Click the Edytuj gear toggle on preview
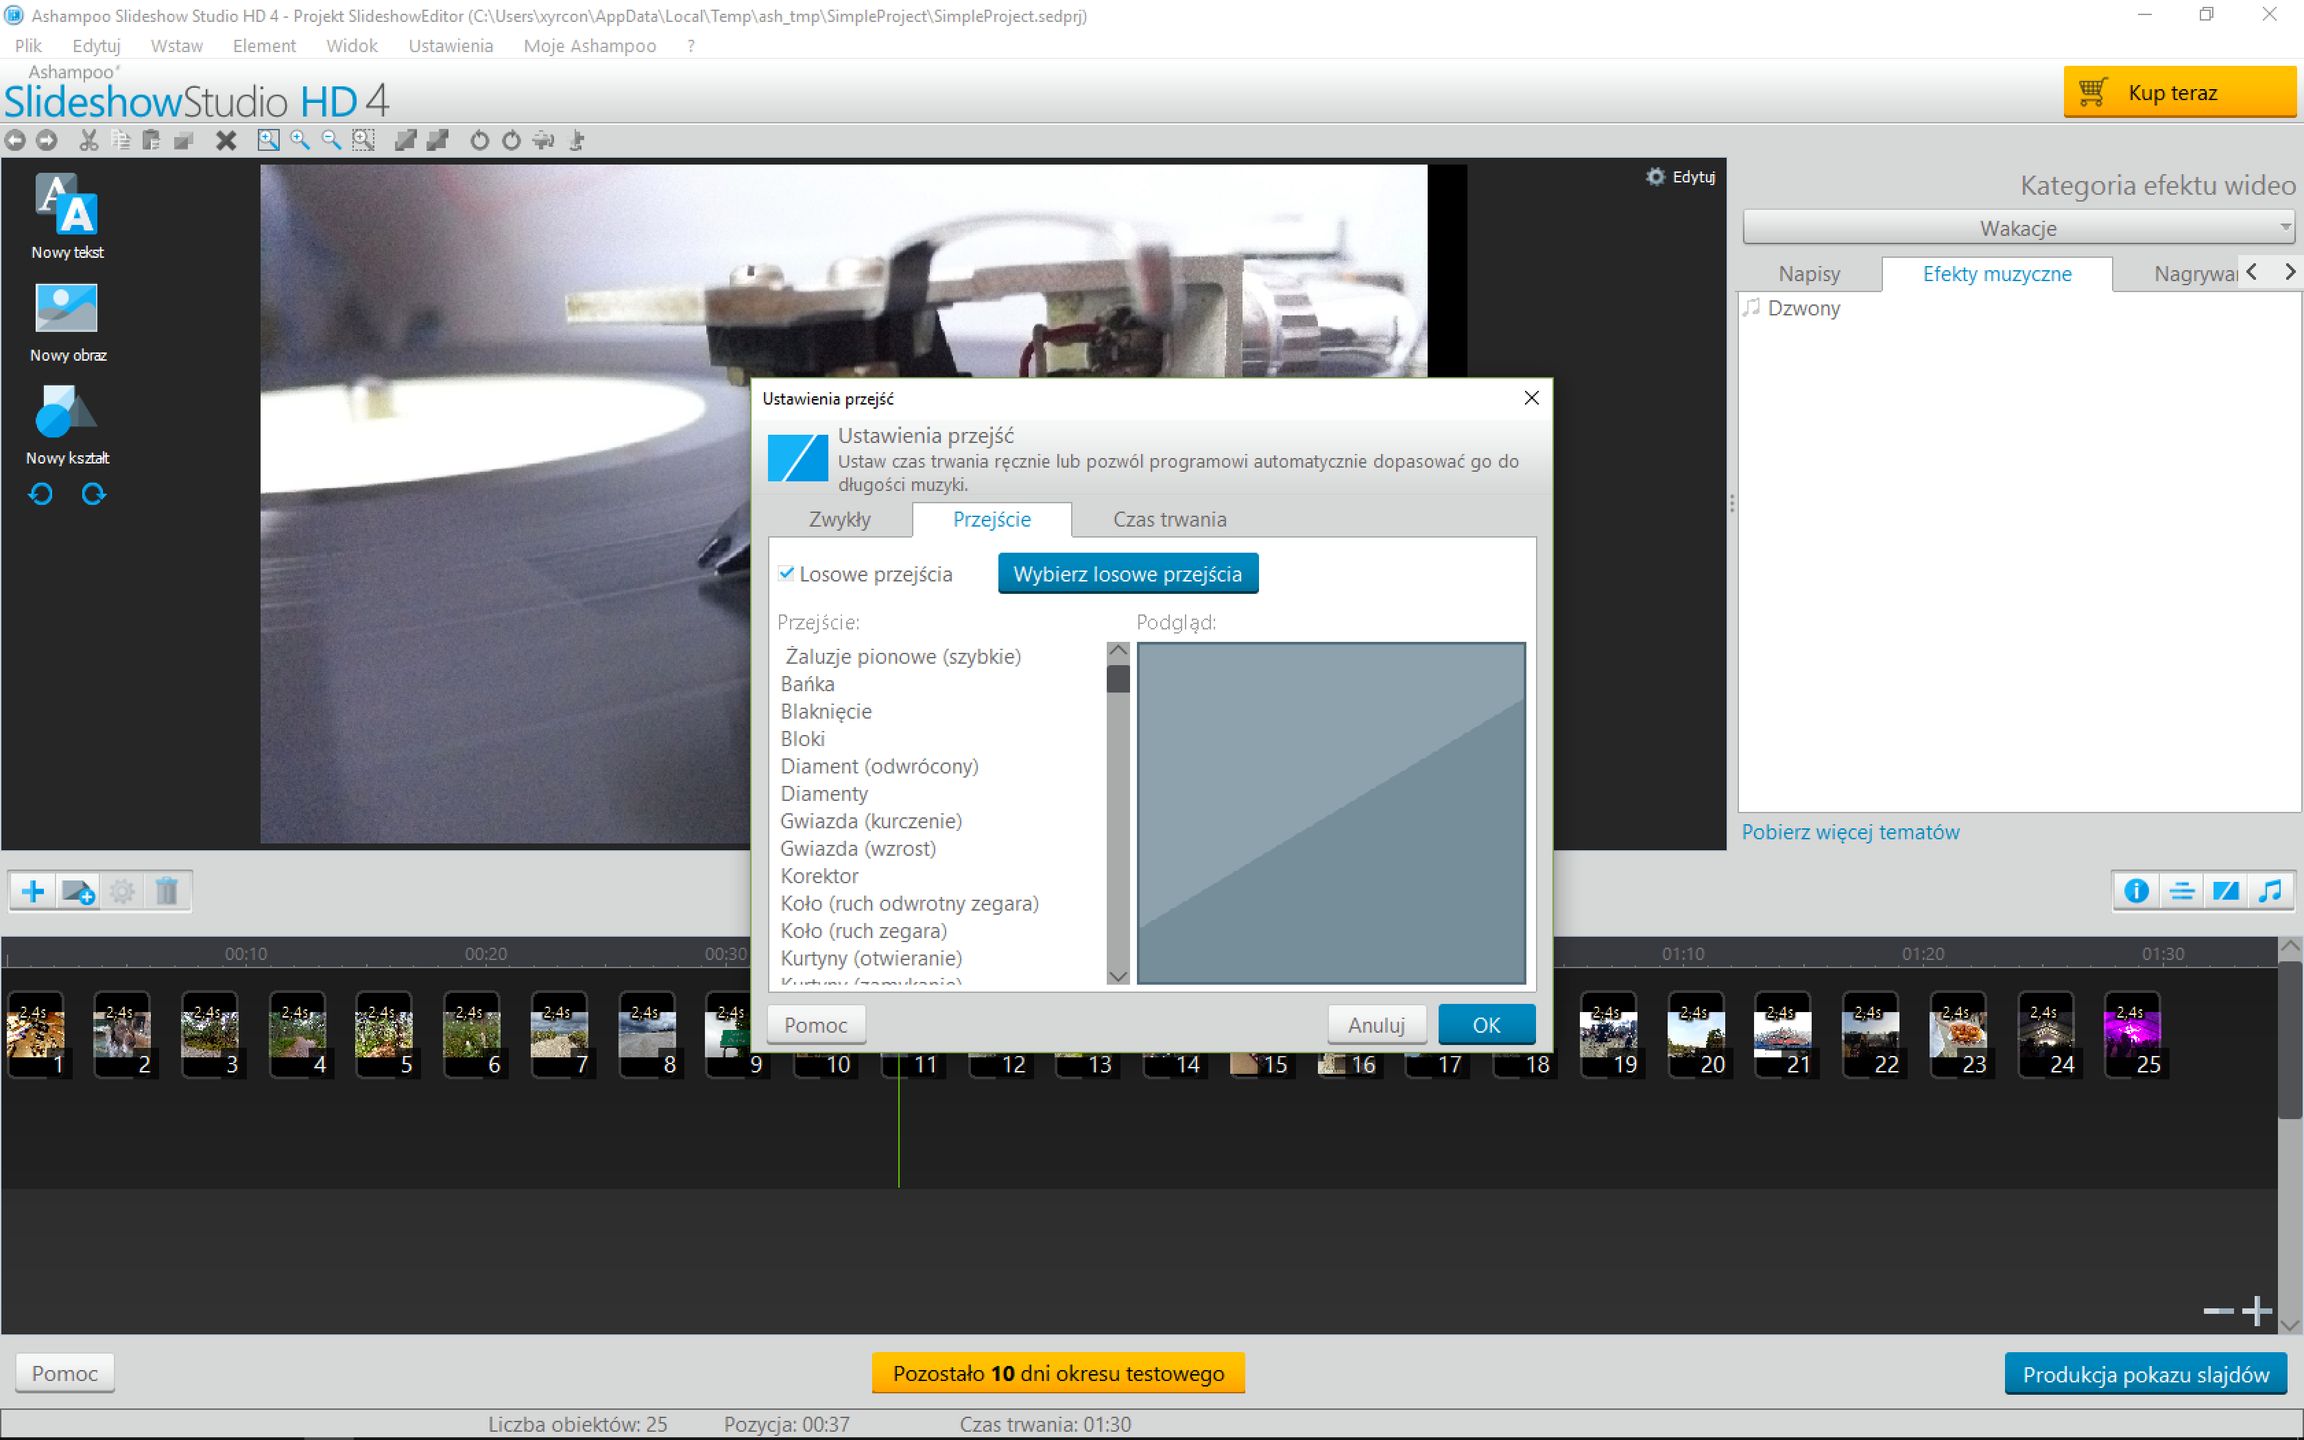Viewport: 2304px width, 1440px height. point(1679,176)
